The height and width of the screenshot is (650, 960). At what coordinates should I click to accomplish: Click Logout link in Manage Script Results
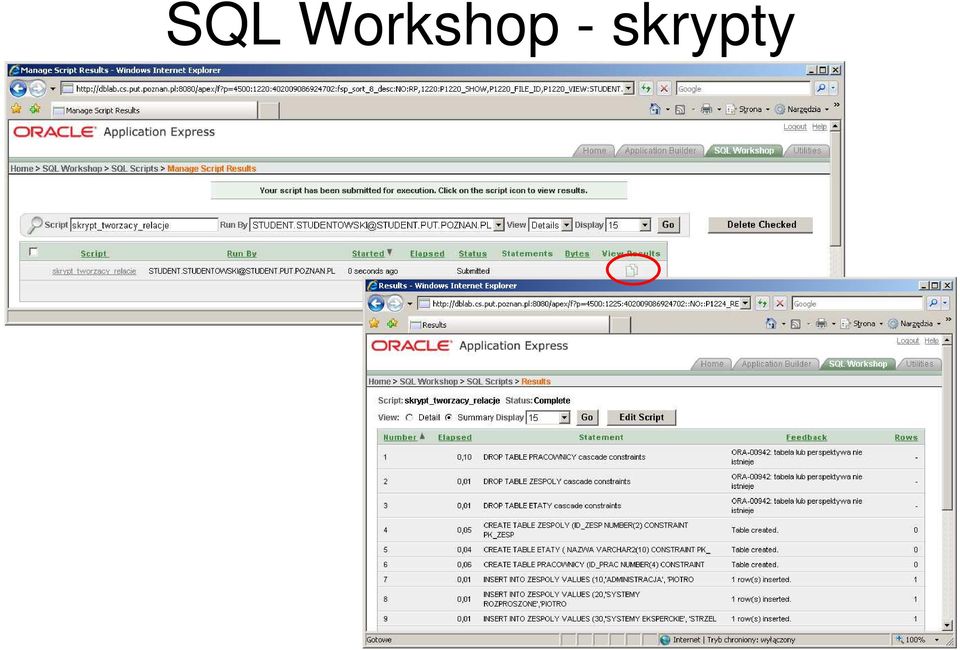tap(795, 127)
